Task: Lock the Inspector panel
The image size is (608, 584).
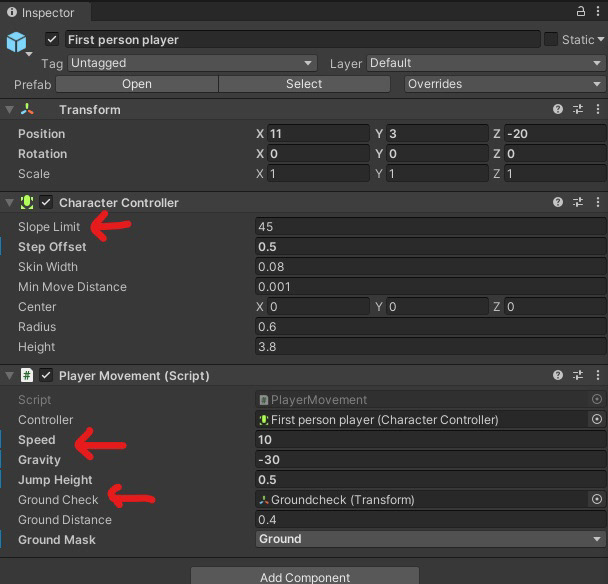Action: (x=580, y=11)
